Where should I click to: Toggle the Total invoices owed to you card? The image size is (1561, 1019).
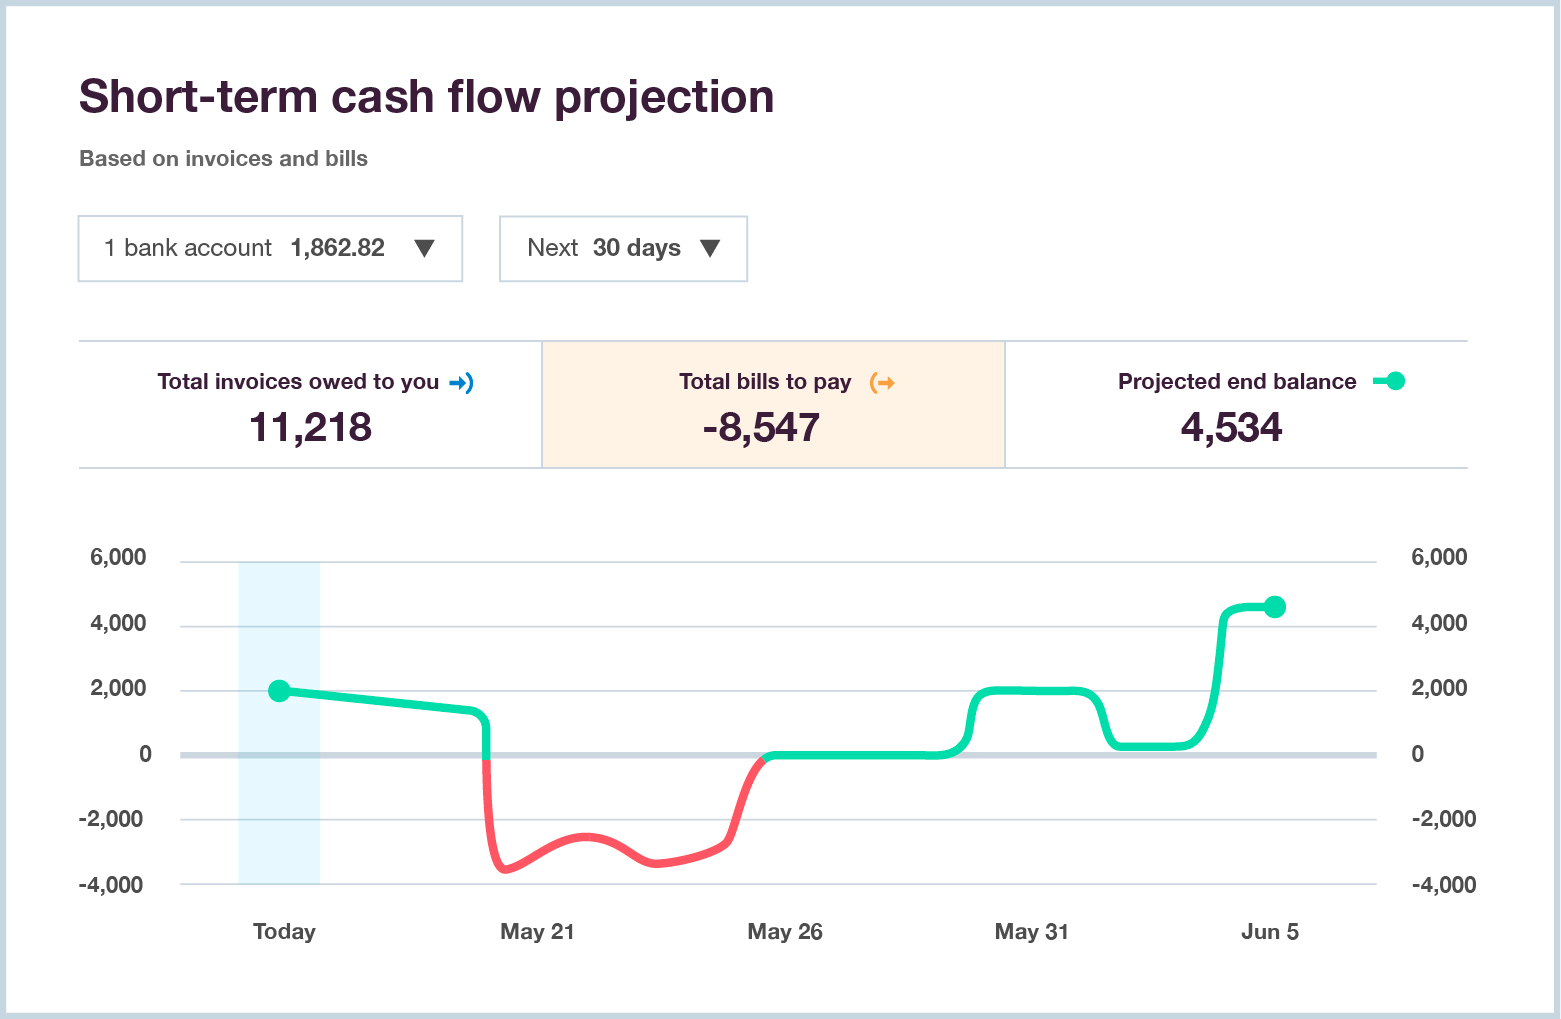310,404
